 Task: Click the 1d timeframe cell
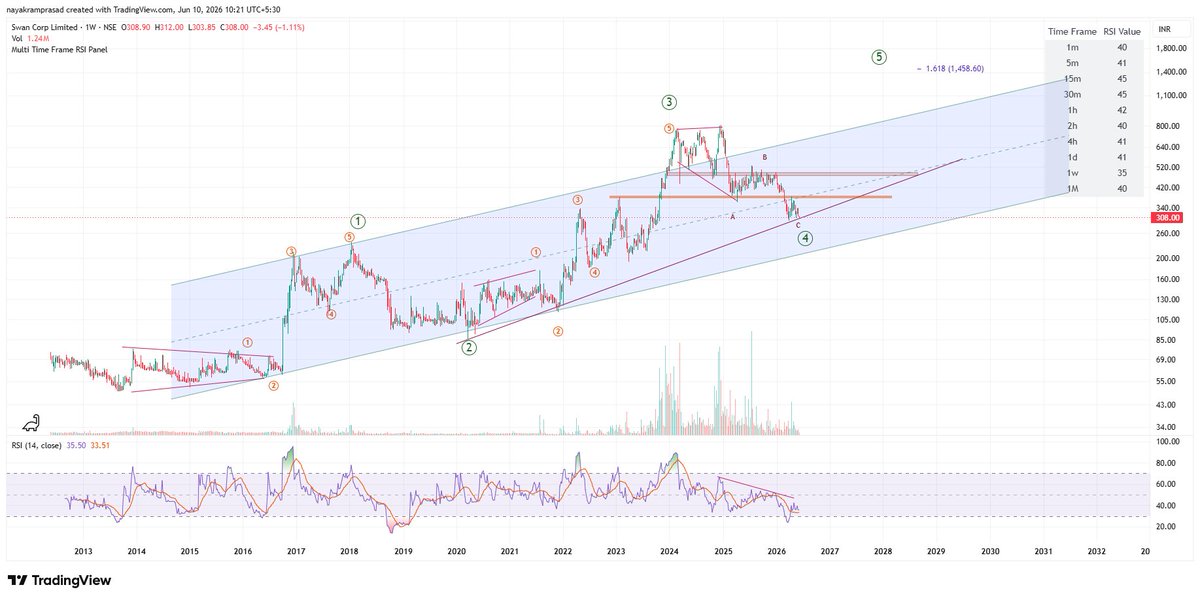pos(1071,157)
